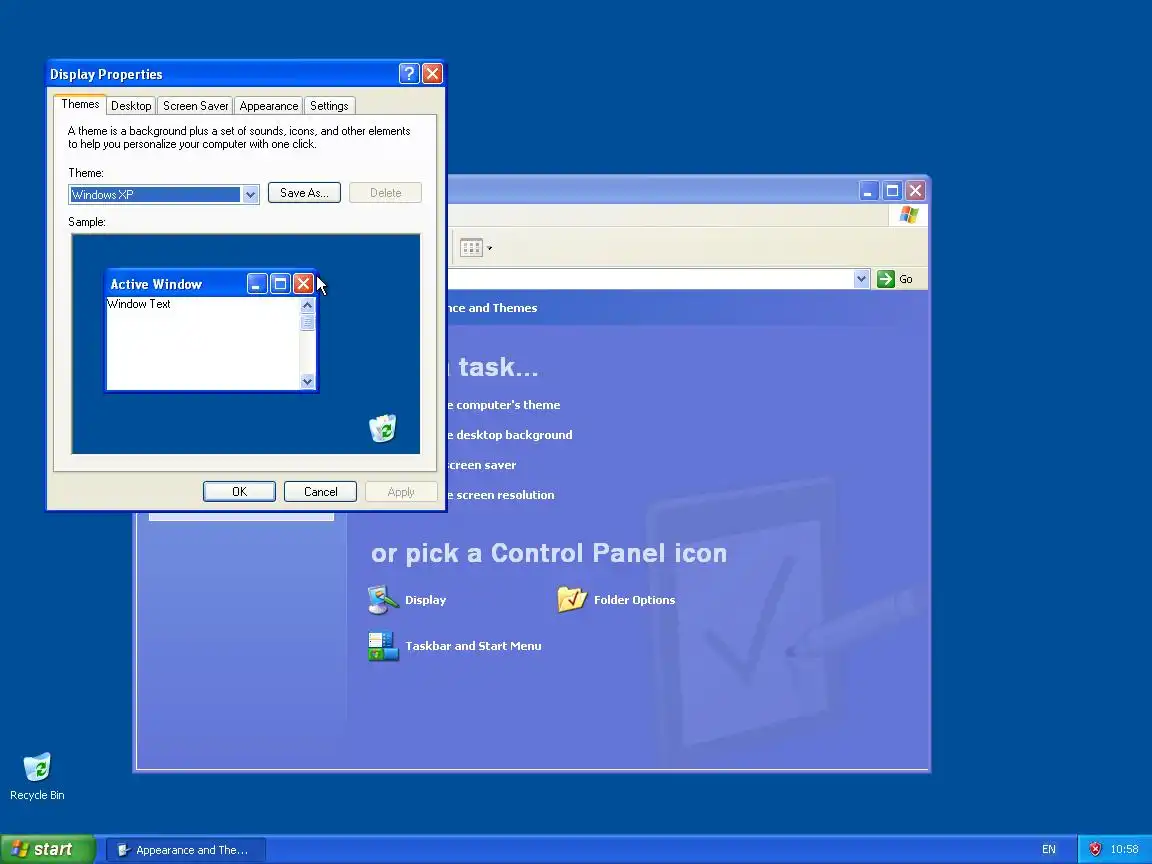Switch to the Screen Saver tab

195,106
